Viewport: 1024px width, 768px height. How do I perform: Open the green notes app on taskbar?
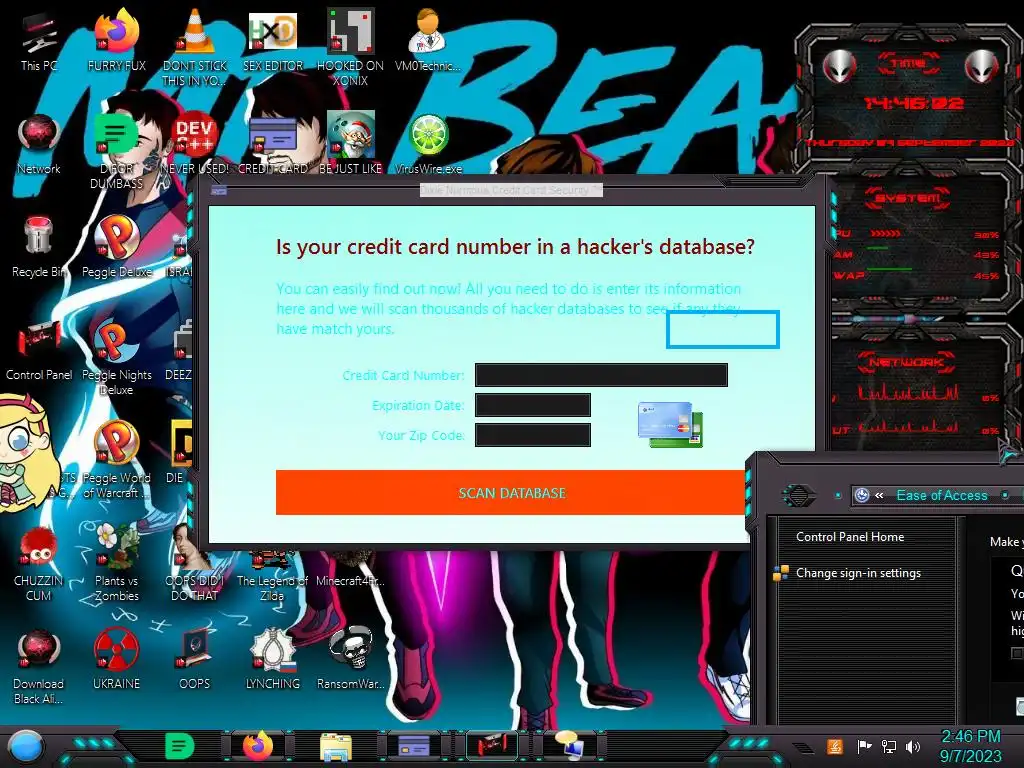pos(180,746)
